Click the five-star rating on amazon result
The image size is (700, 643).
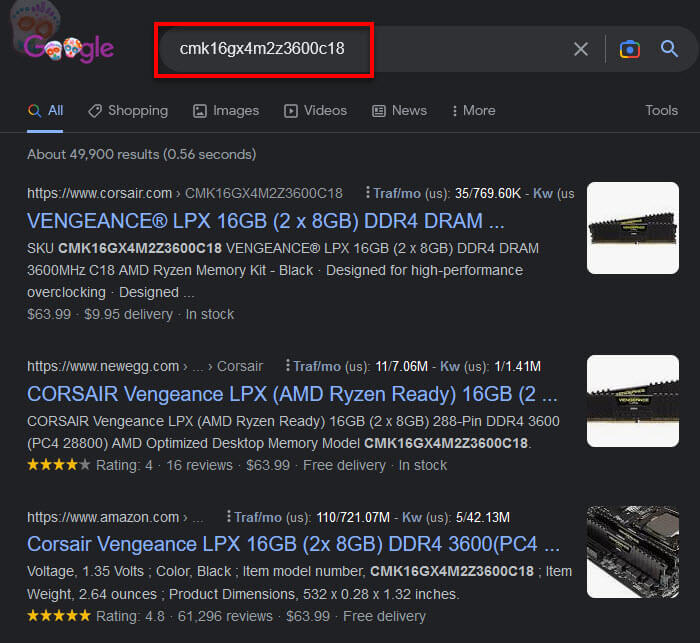tap(59, 616)
